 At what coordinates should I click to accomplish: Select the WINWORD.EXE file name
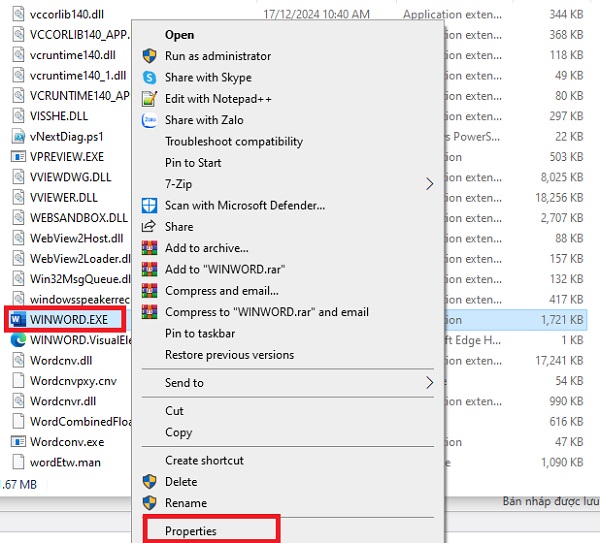click(x=69, y=320)
